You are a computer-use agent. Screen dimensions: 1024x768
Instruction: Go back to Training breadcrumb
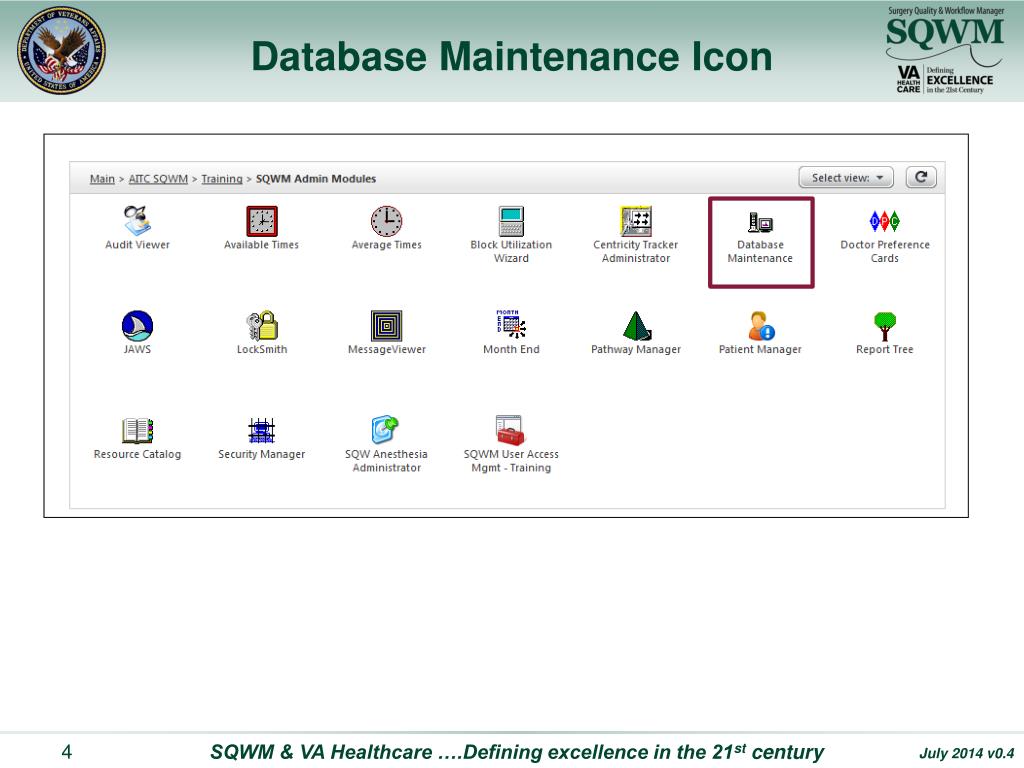click(x=221, y=178)
